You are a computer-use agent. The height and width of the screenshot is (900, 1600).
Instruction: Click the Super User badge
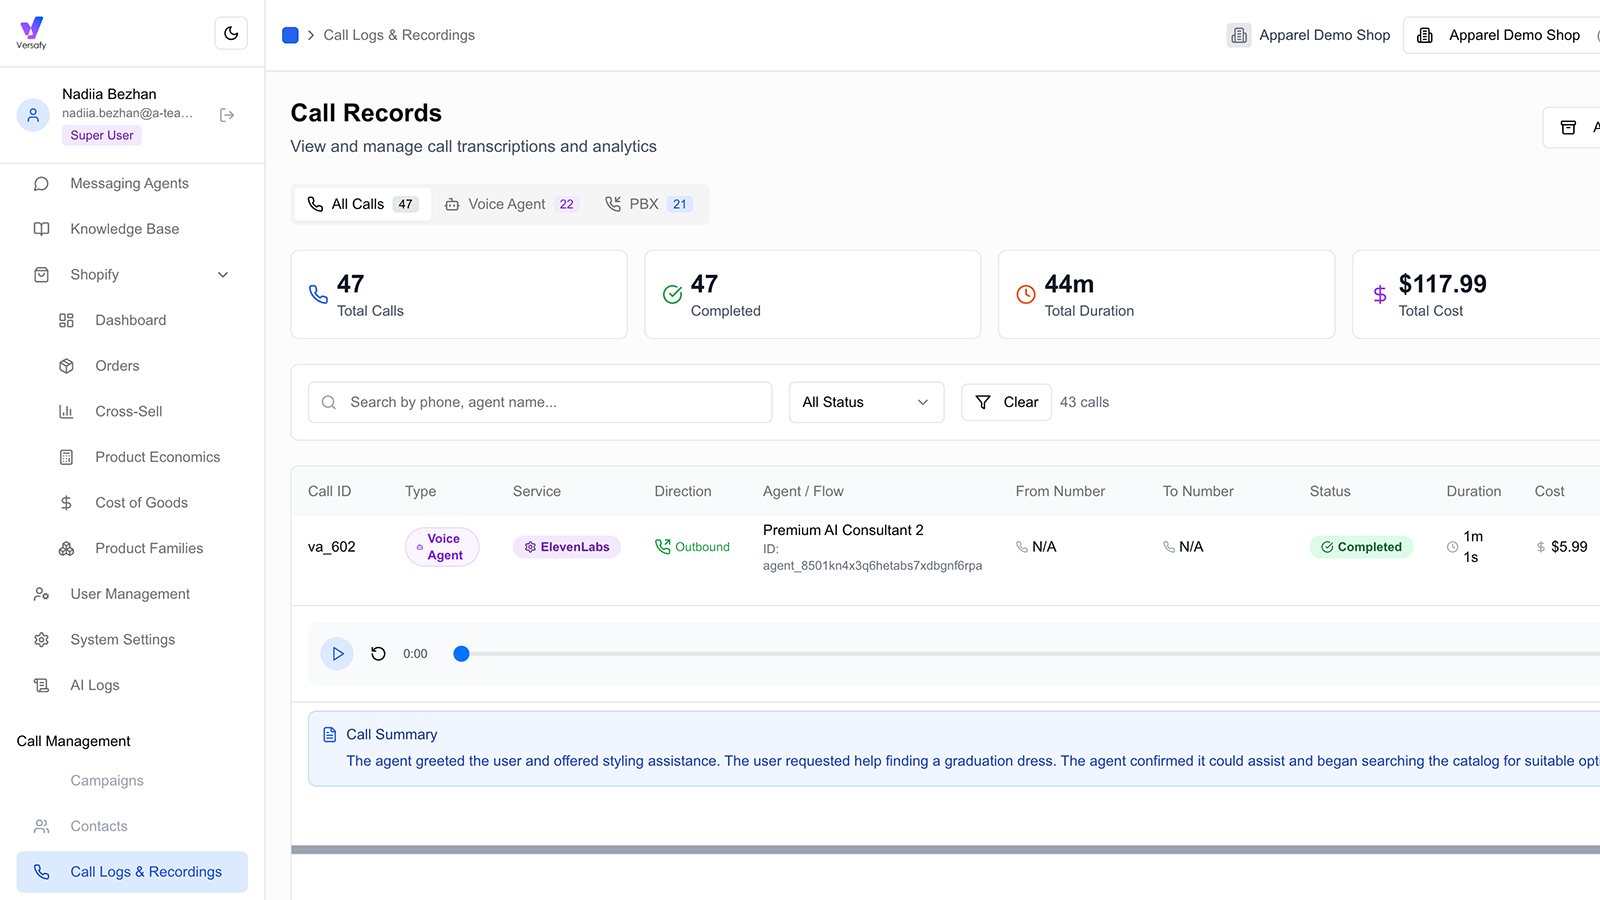102,136
